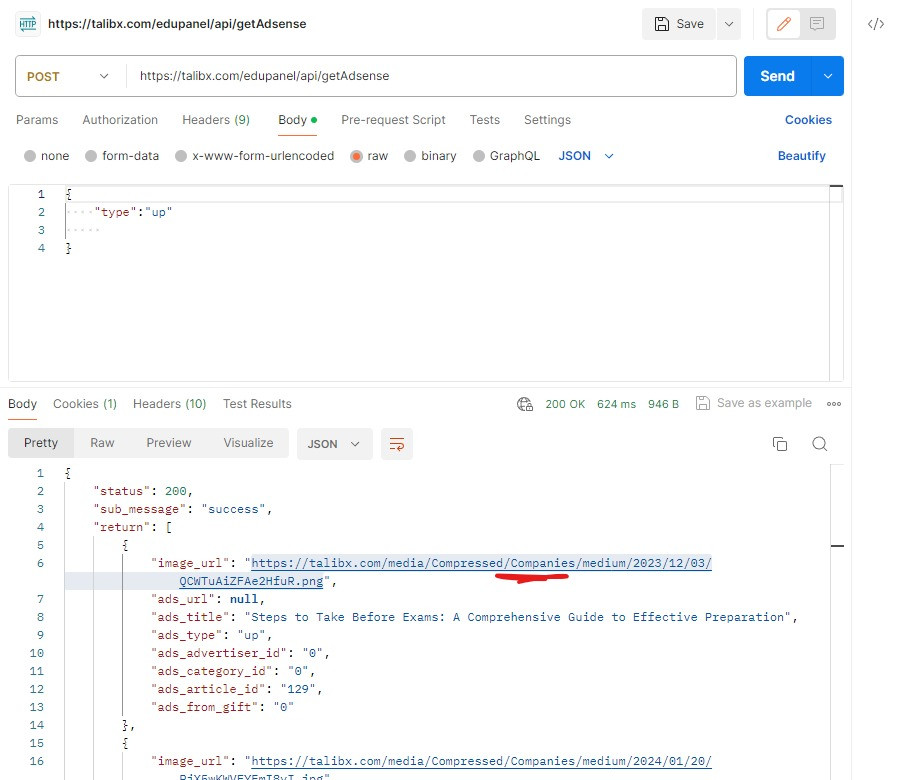Click the "ads_url": null line
900x780 pixels.
click(208, 599)
